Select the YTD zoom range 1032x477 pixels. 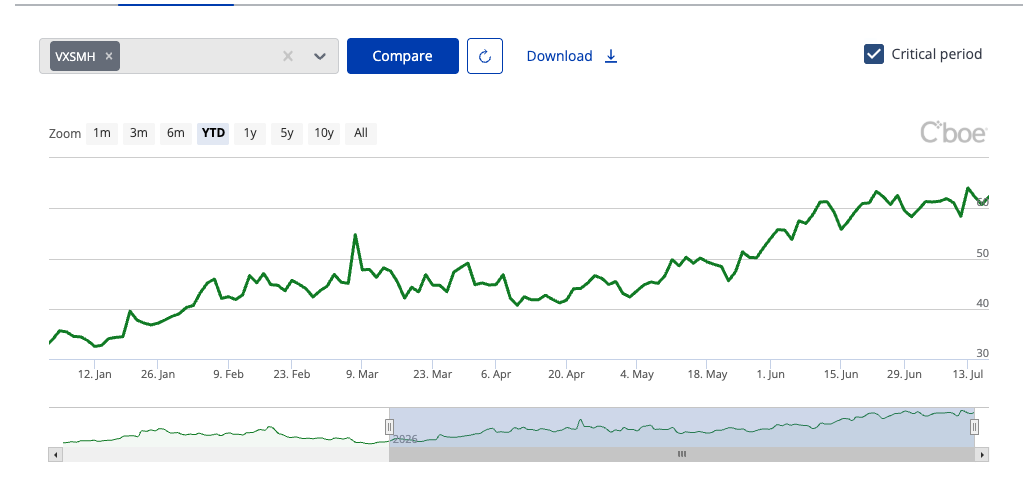tap(213, 133)
